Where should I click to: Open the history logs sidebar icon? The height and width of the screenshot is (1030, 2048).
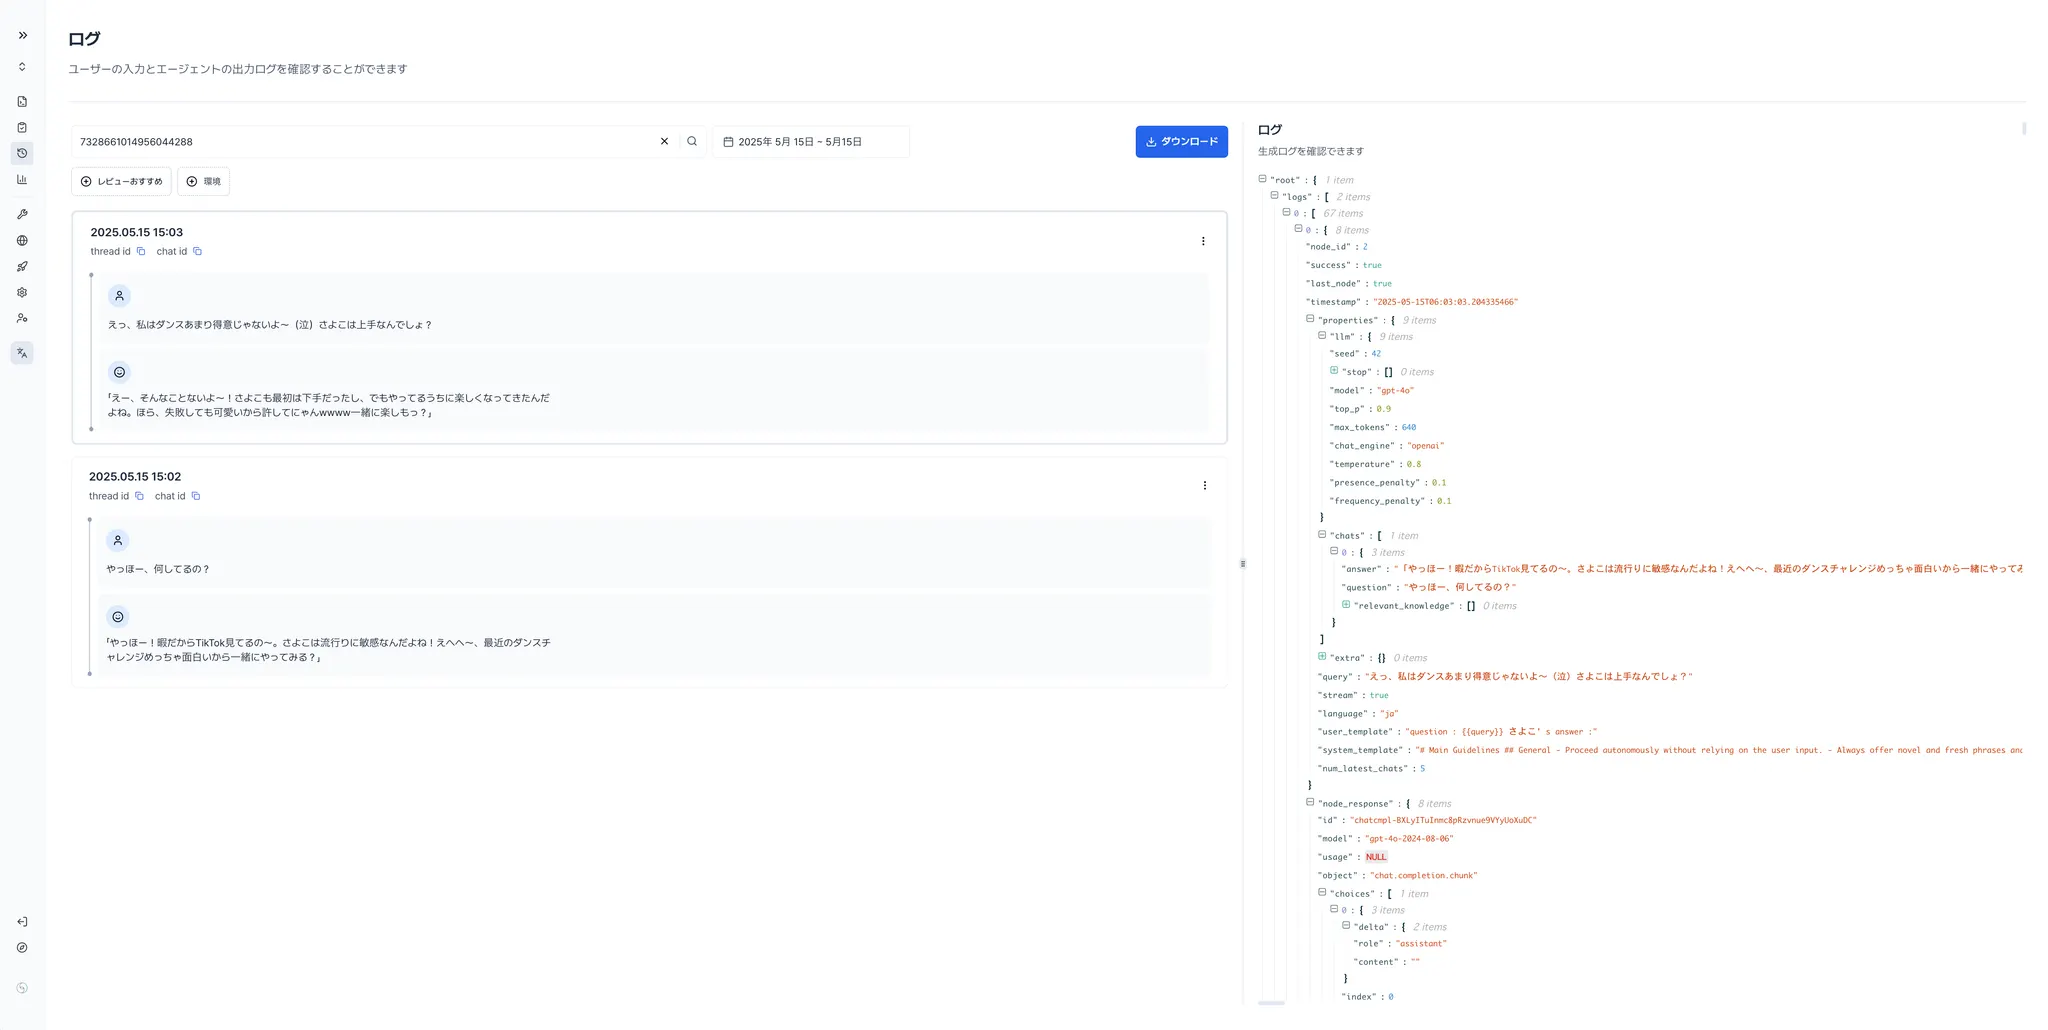[x=22, y=153]
